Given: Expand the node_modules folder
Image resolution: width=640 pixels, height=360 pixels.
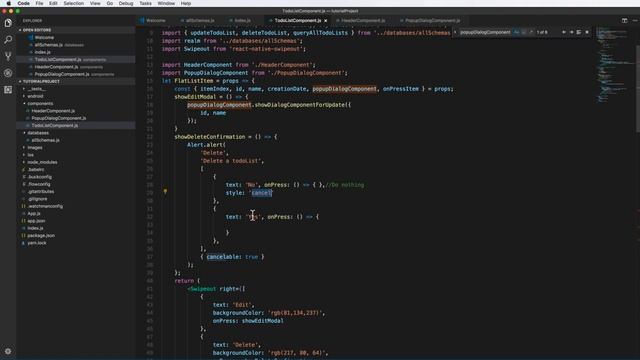Looking at the screenshot, I should [x=42, y=162].
